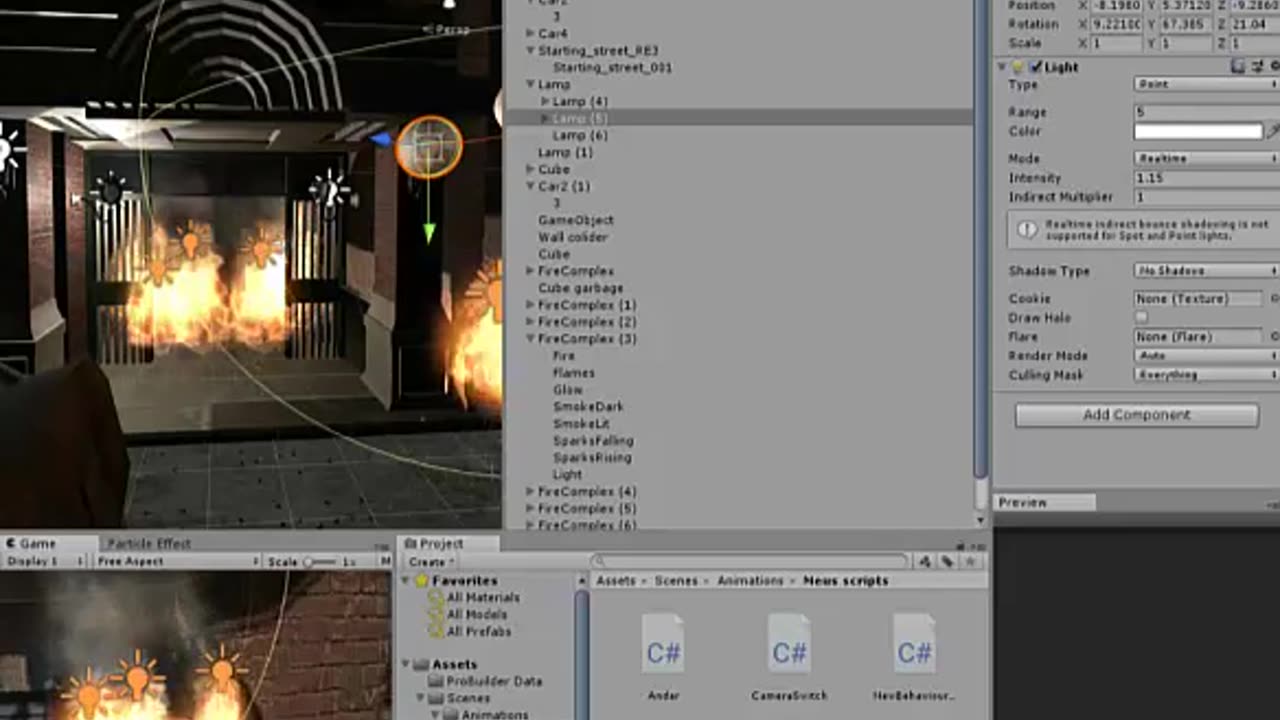
Task: Select the CameraSwitch C# script icon
Action: (x=789, y=643)
